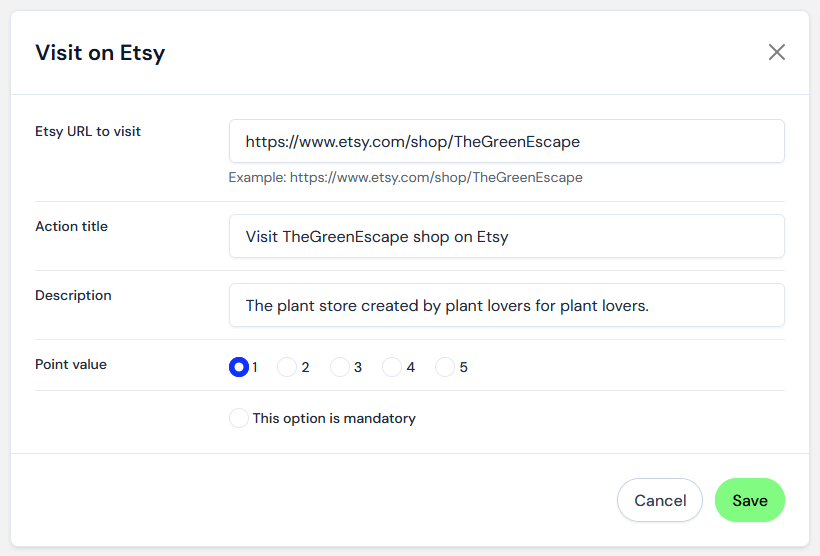This screenshot has height=556, width=820.
Task: Click into the Description input field
Action: (506, 305)
